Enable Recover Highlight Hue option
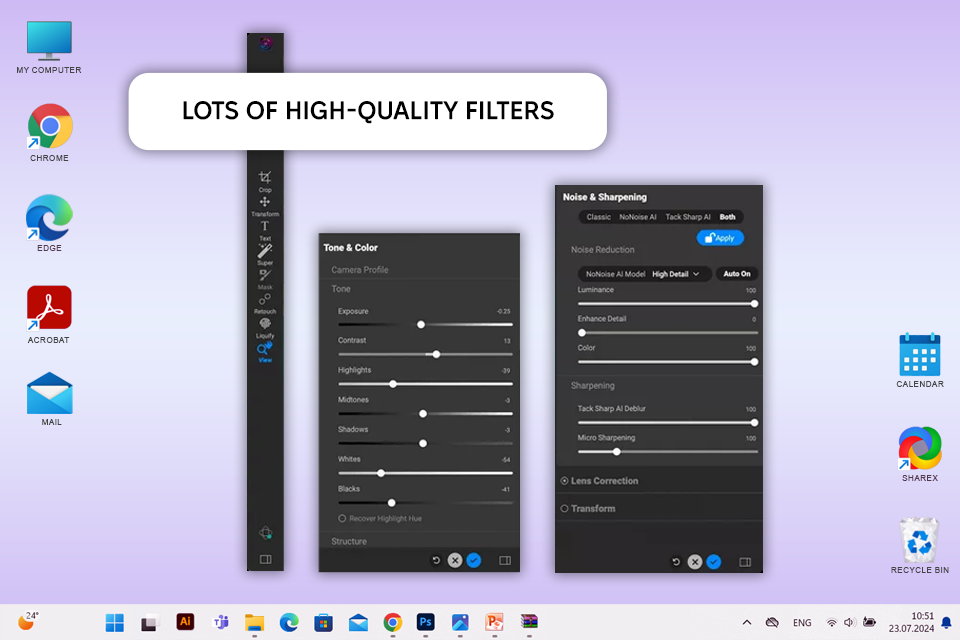Viewport: 960px width, 640px height. coord(342,518)
